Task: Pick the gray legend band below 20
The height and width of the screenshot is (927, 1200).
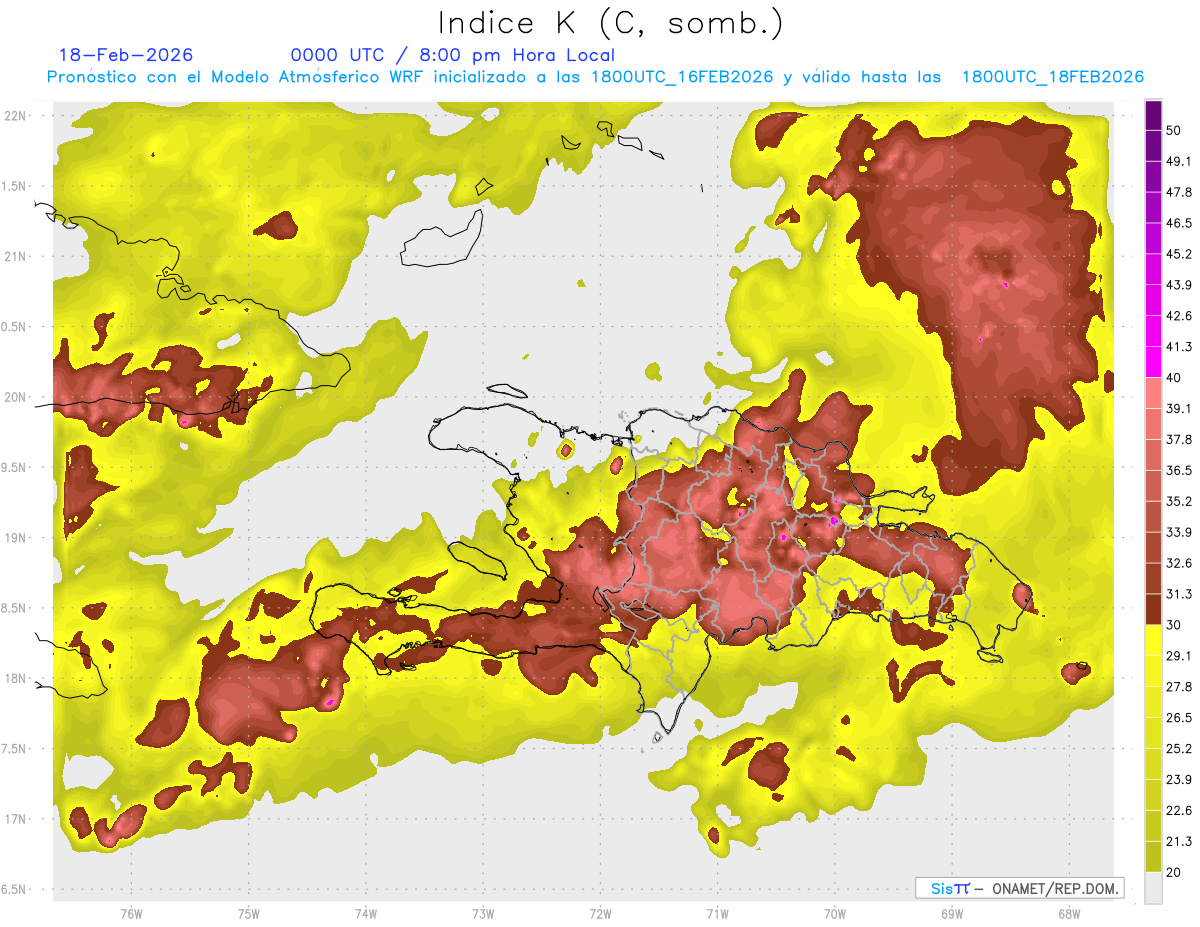Action: [x=1153, y=887]
